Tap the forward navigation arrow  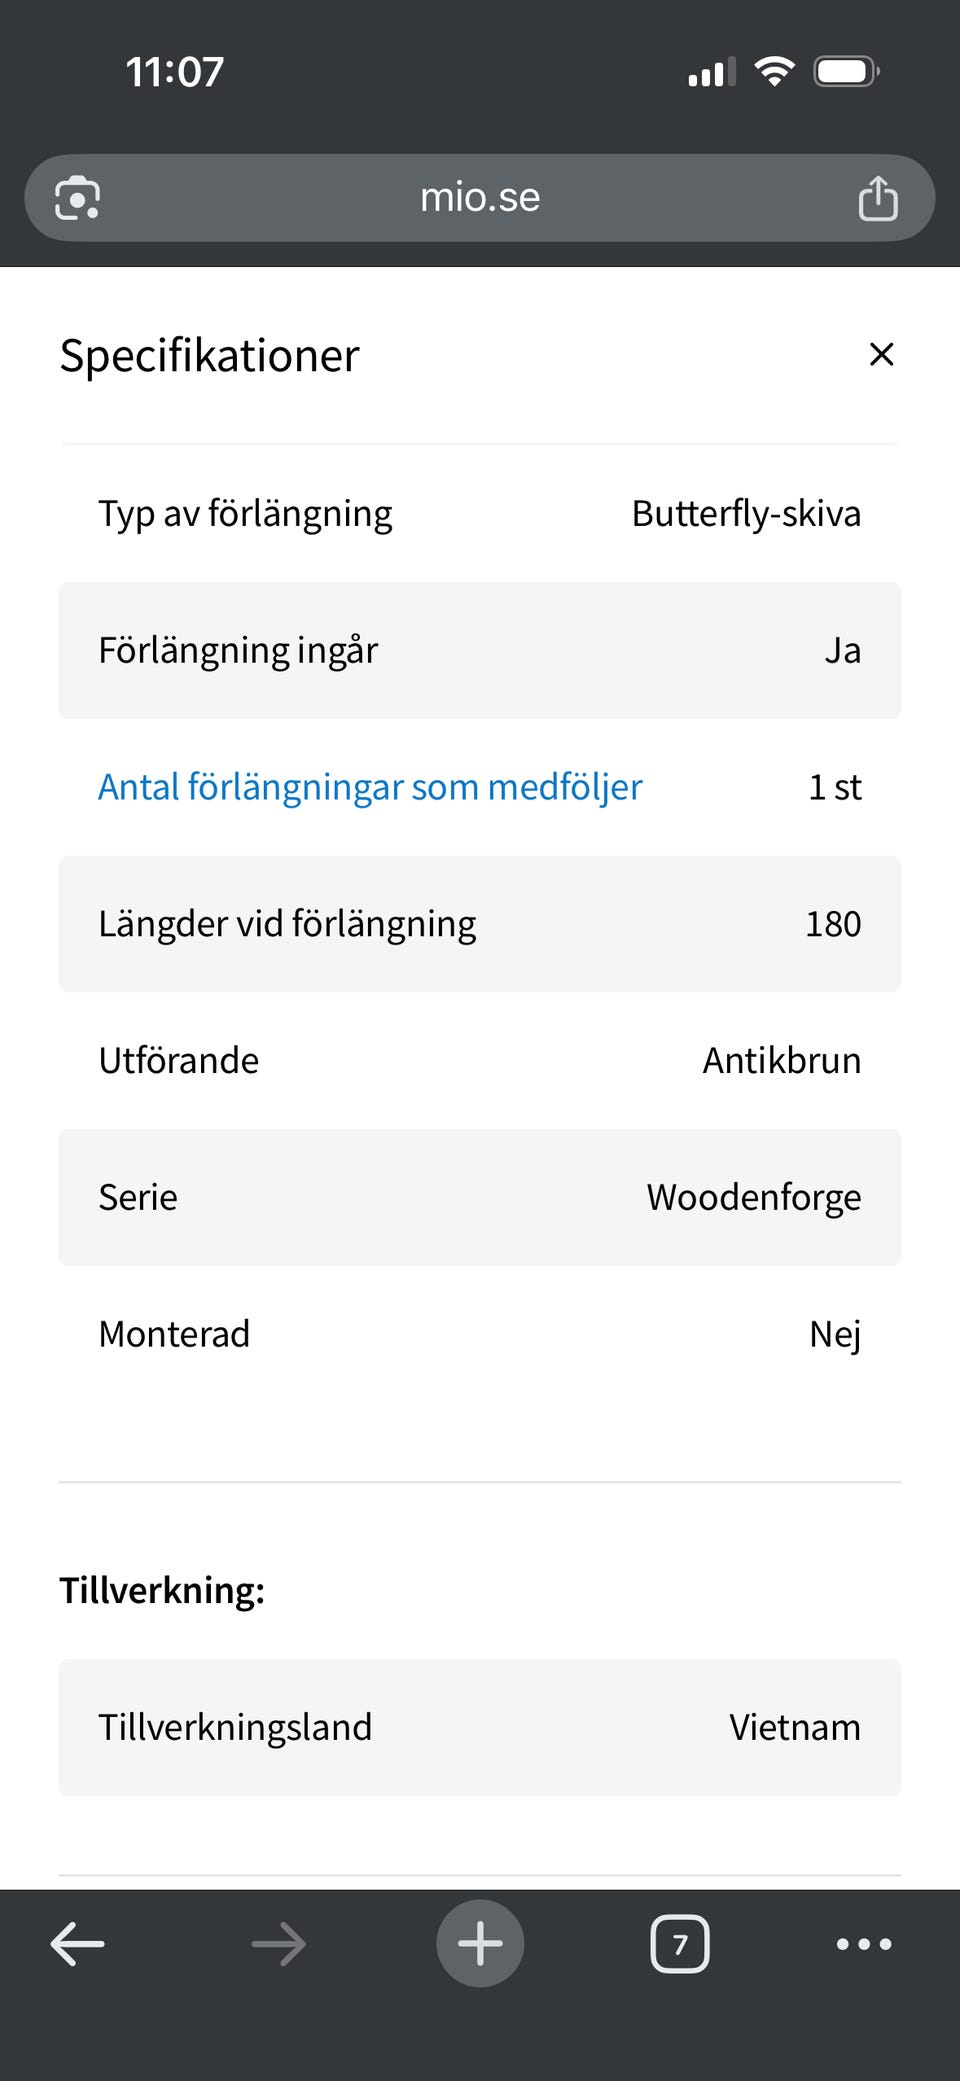[278, 1943]
